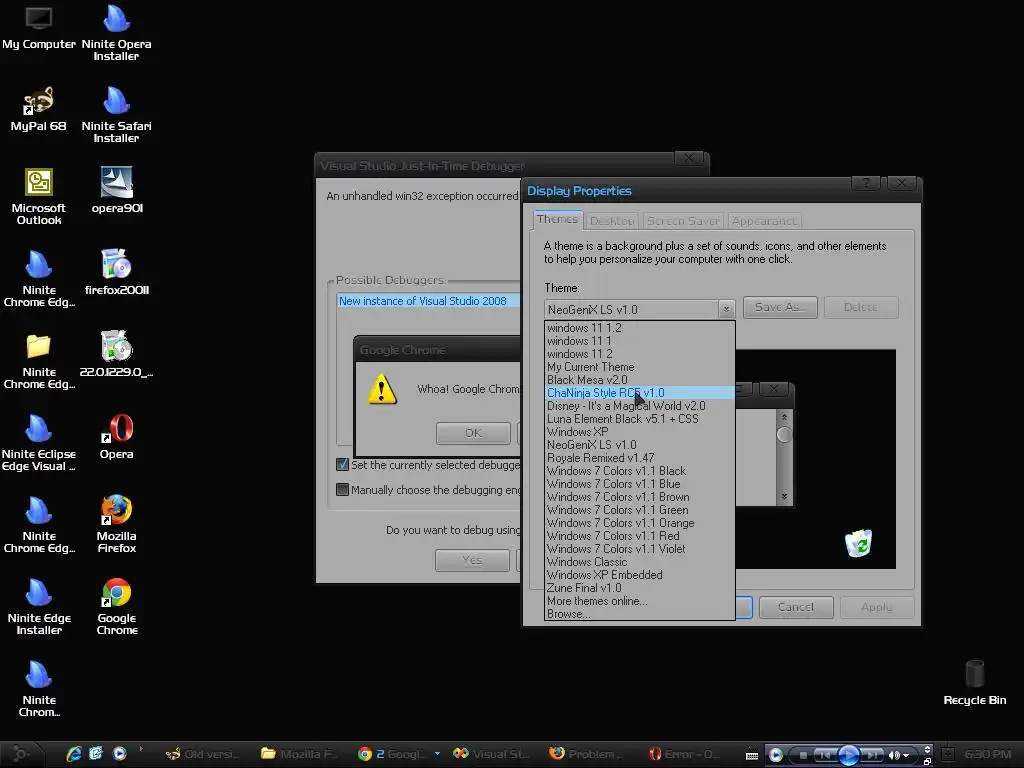This screenshot has height=768, width=1024.
Task: Choose Browse... in theme list
Action: coord(640,614)
